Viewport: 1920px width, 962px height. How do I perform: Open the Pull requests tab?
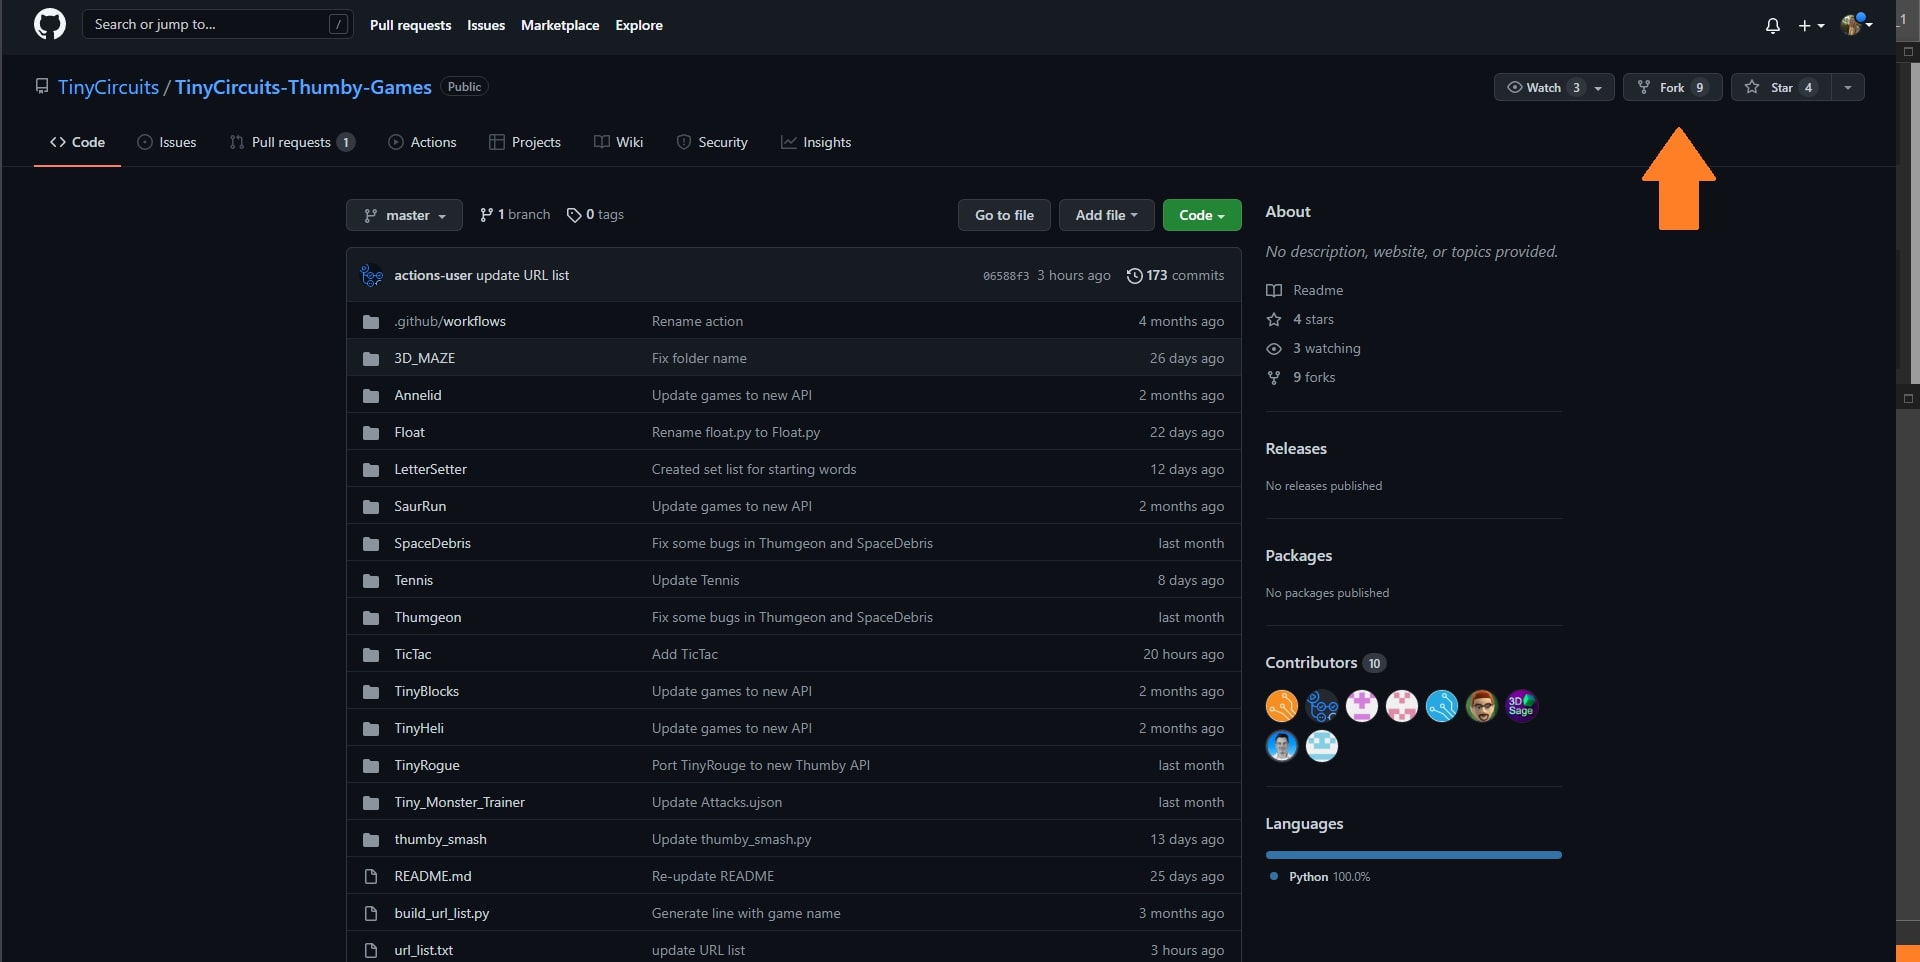(290, 143)
